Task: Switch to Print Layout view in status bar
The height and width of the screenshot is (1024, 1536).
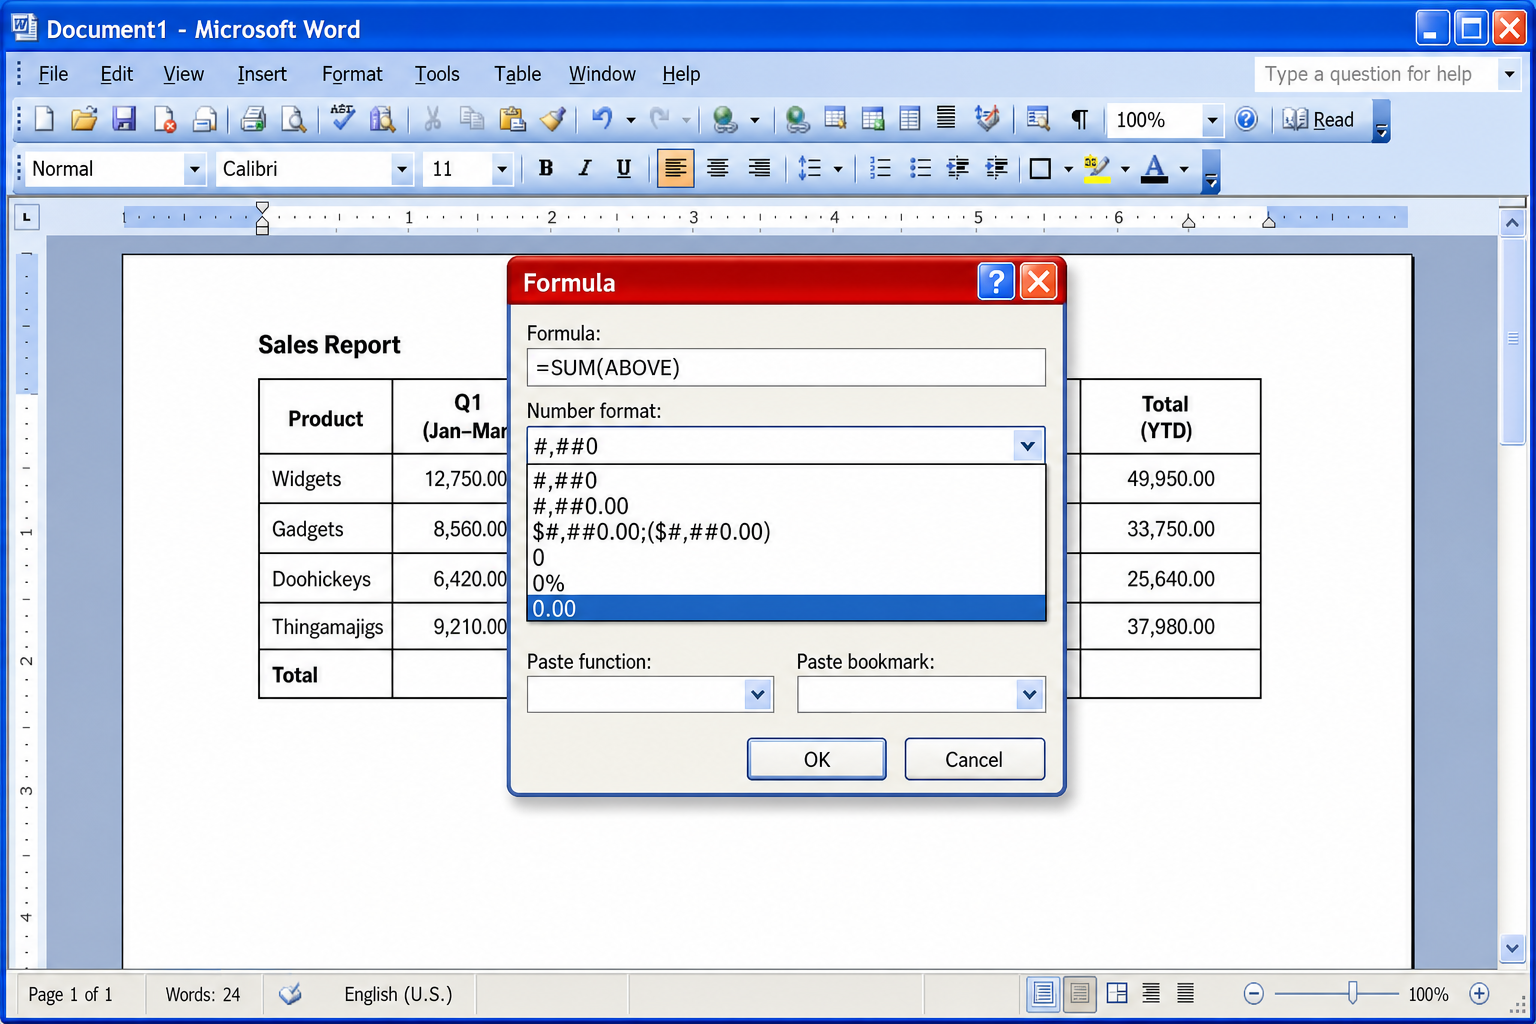Action: 1043,994
